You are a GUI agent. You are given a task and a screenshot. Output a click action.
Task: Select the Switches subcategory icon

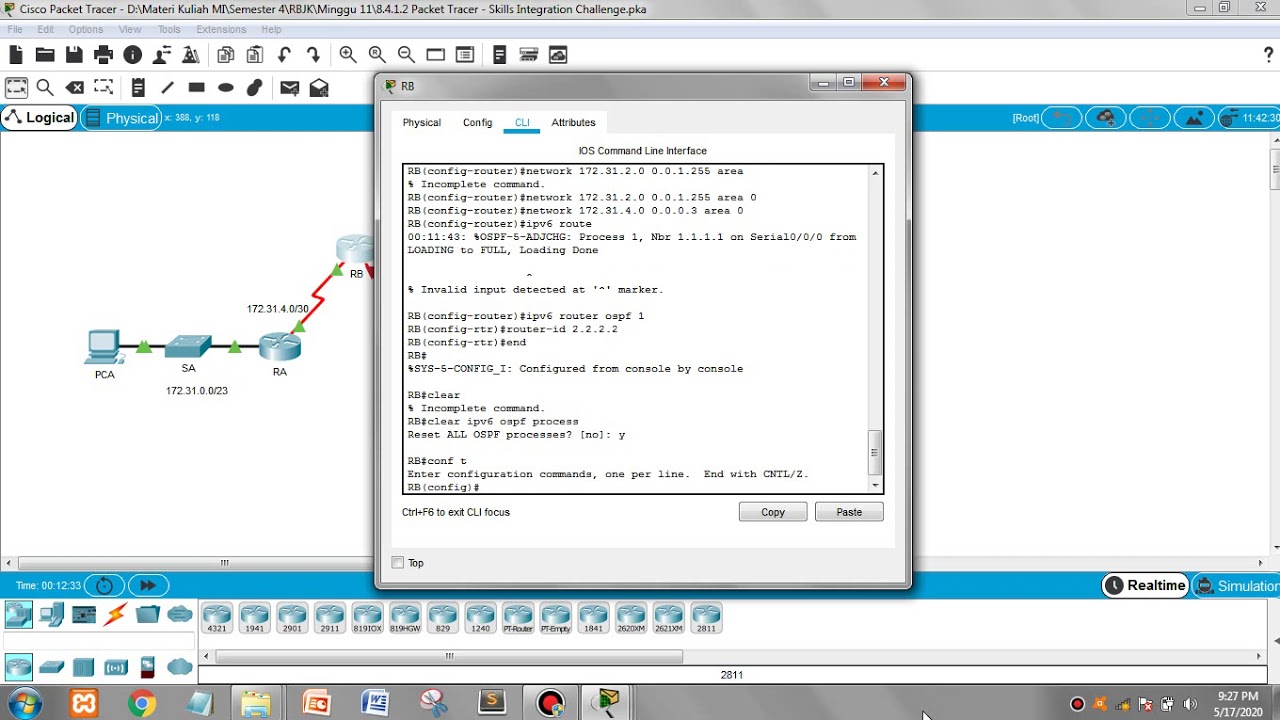tap(51, 667)
